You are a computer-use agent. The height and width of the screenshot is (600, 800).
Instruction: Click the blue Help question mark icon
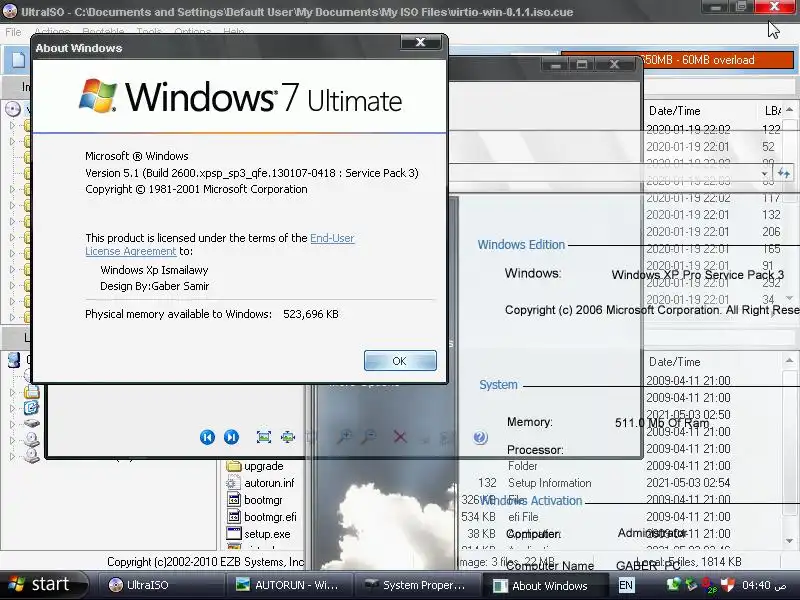click(x=480, y=437)
